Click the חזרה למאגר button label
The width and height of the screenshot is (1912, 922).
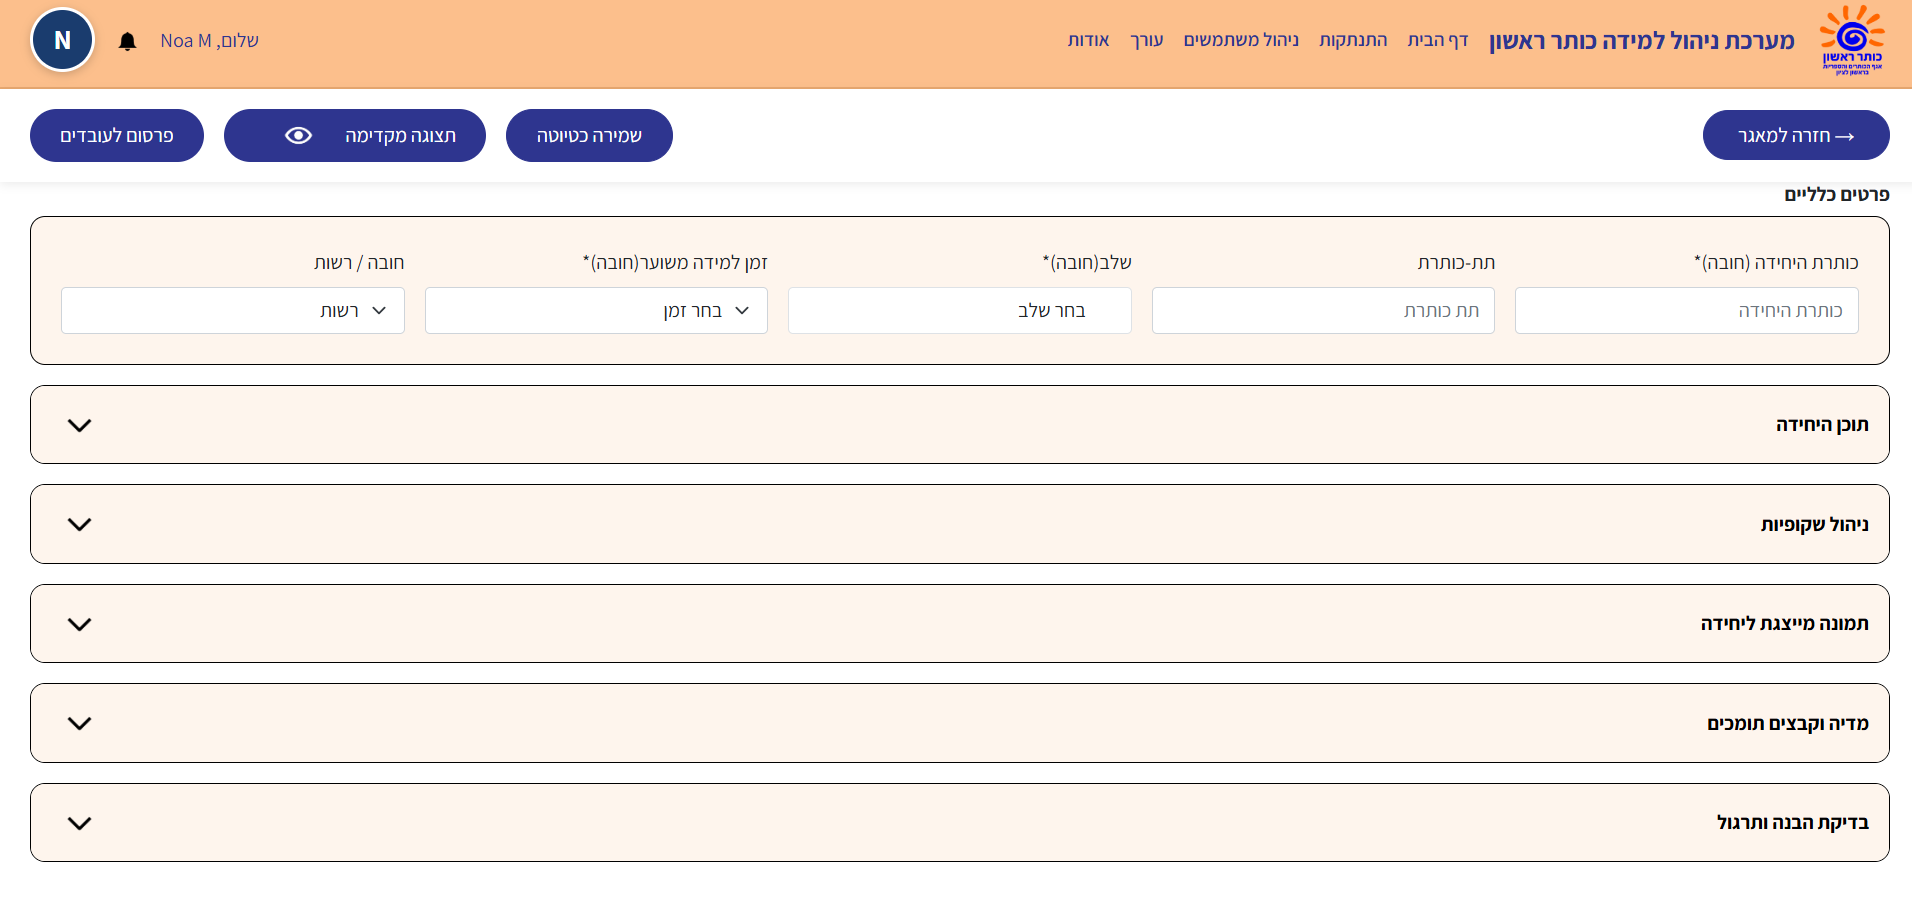(1784, 136)
